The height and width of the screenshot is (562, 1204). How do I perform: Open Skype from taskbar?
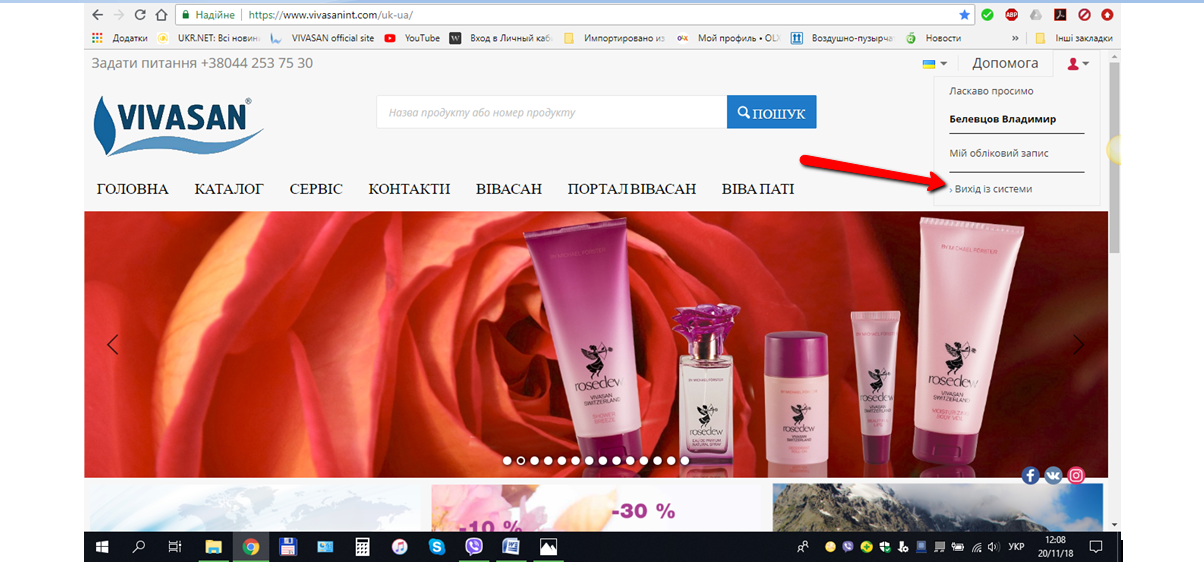point(437,546)
